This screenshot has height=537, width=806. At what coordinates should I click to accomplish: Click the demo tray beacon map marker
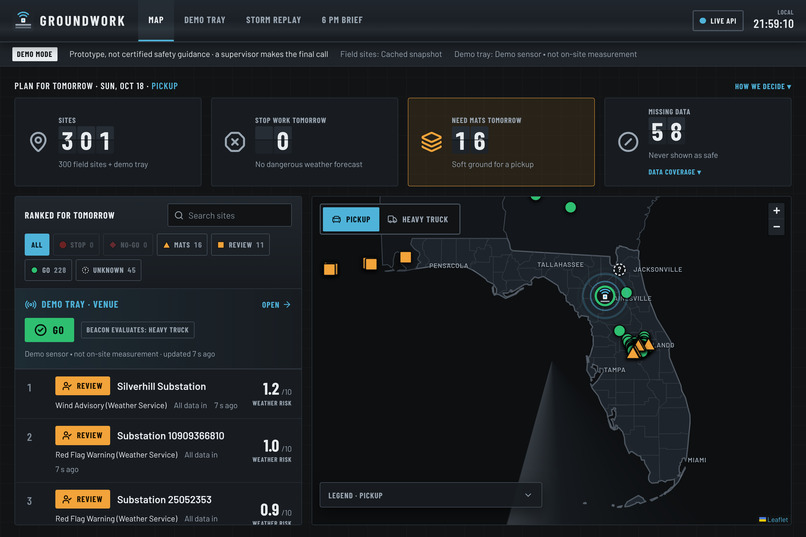click(x=604, y=295)
